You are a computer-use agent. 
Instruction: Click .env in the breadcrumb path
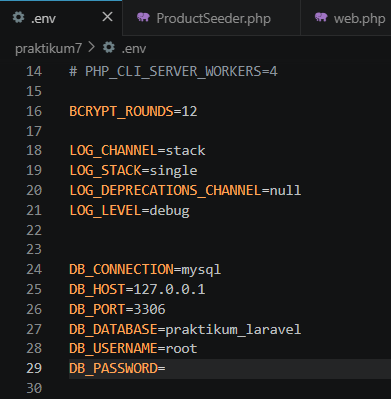pyautogui.click(x=134, y=49)
